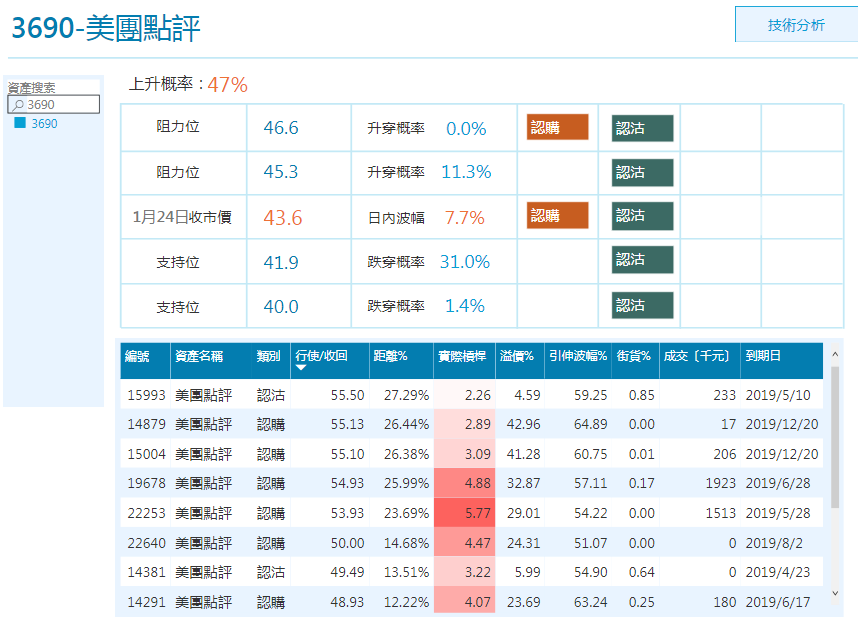Select warrant code 14879
This screenshot has height=628, width=858.
(146, 424)
